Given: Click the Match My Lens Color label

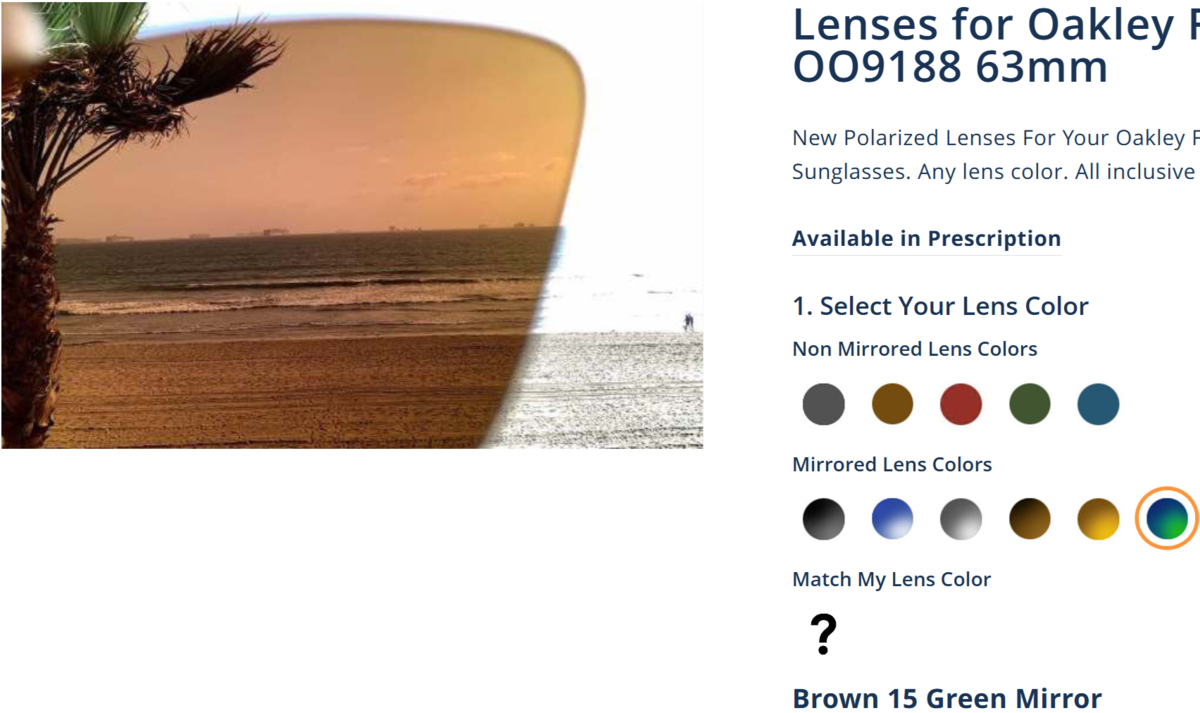Looking at the screenshot, I should coord(891,579).
